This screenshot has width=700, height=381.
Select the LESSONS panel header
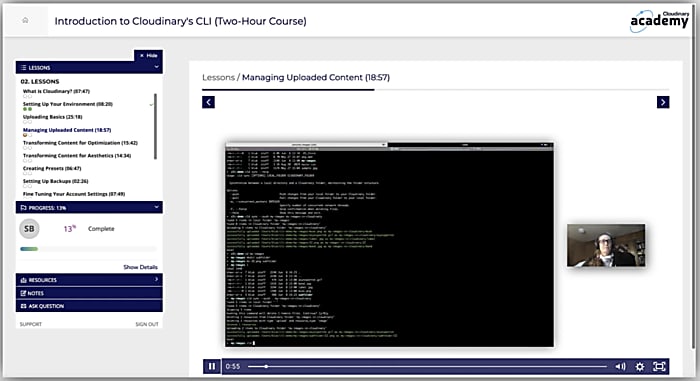89,67
